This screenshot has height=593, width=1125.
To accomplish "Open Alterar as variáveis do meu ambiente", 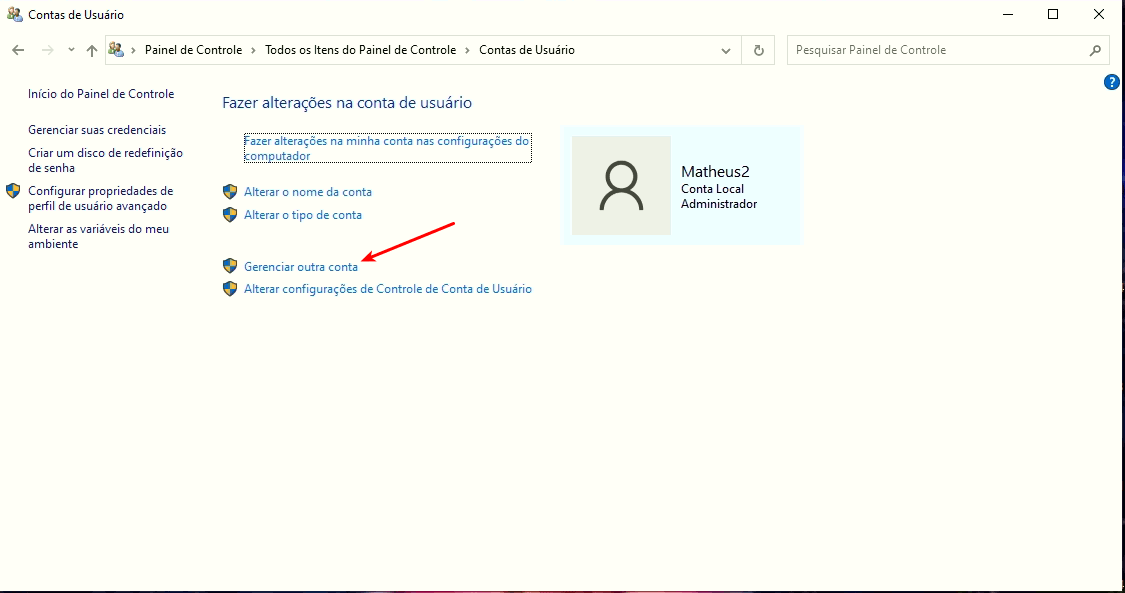I will click(x=98, y=237).
